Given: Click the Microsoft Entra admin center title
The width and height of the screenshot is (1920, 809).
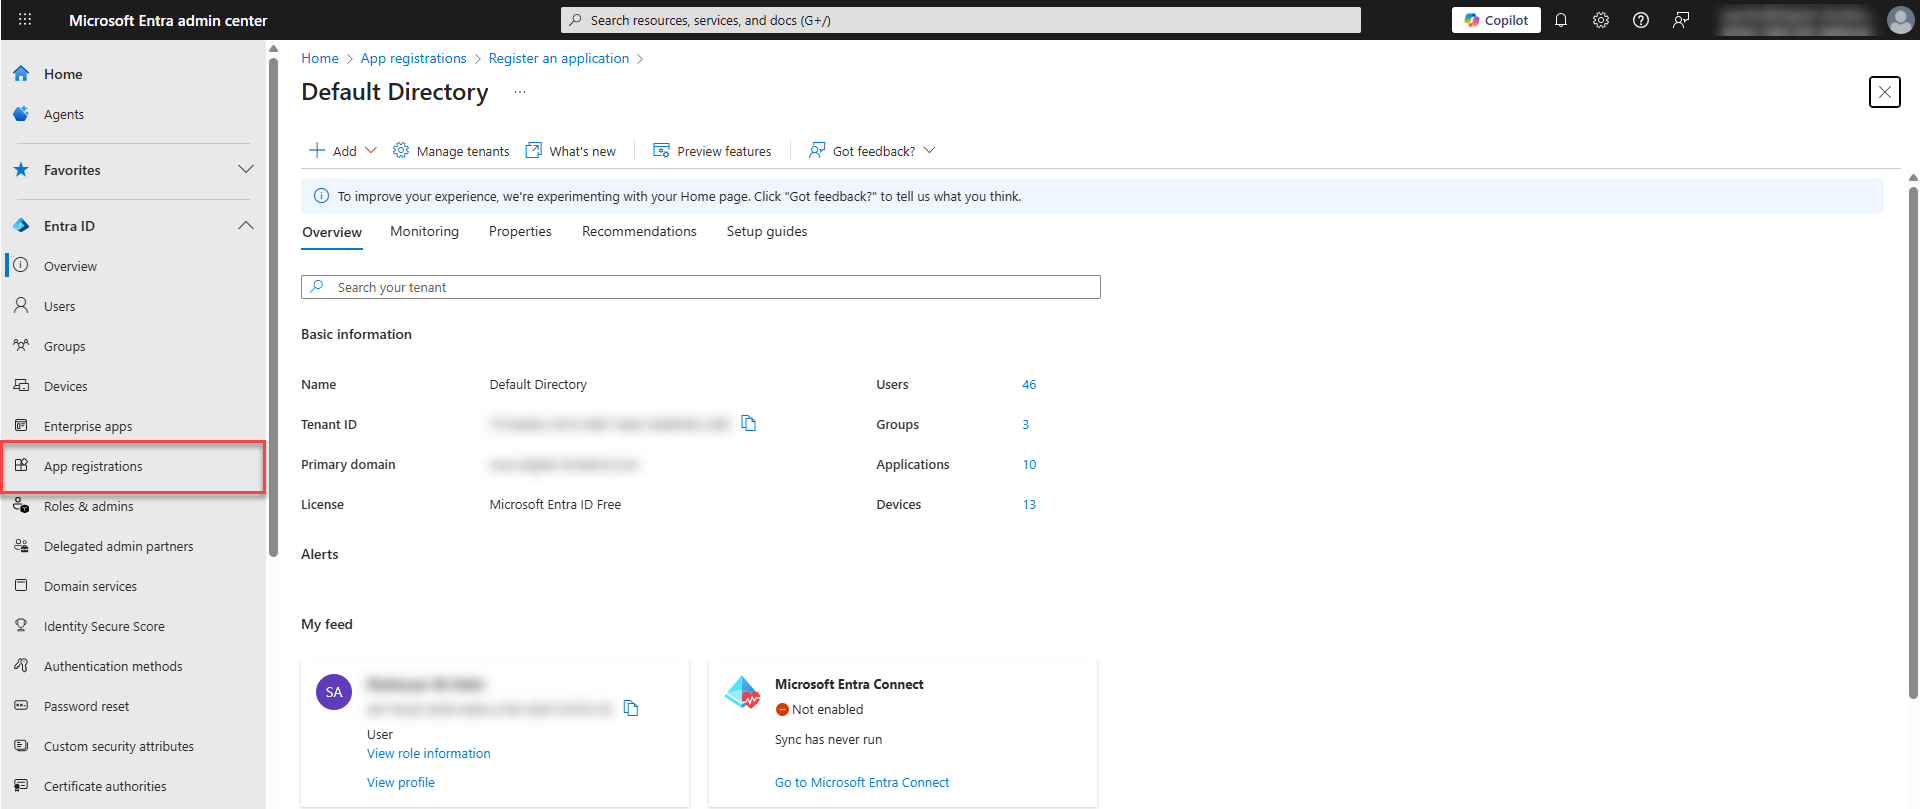Looking at the screenshot, I should (x=168, y=20).
